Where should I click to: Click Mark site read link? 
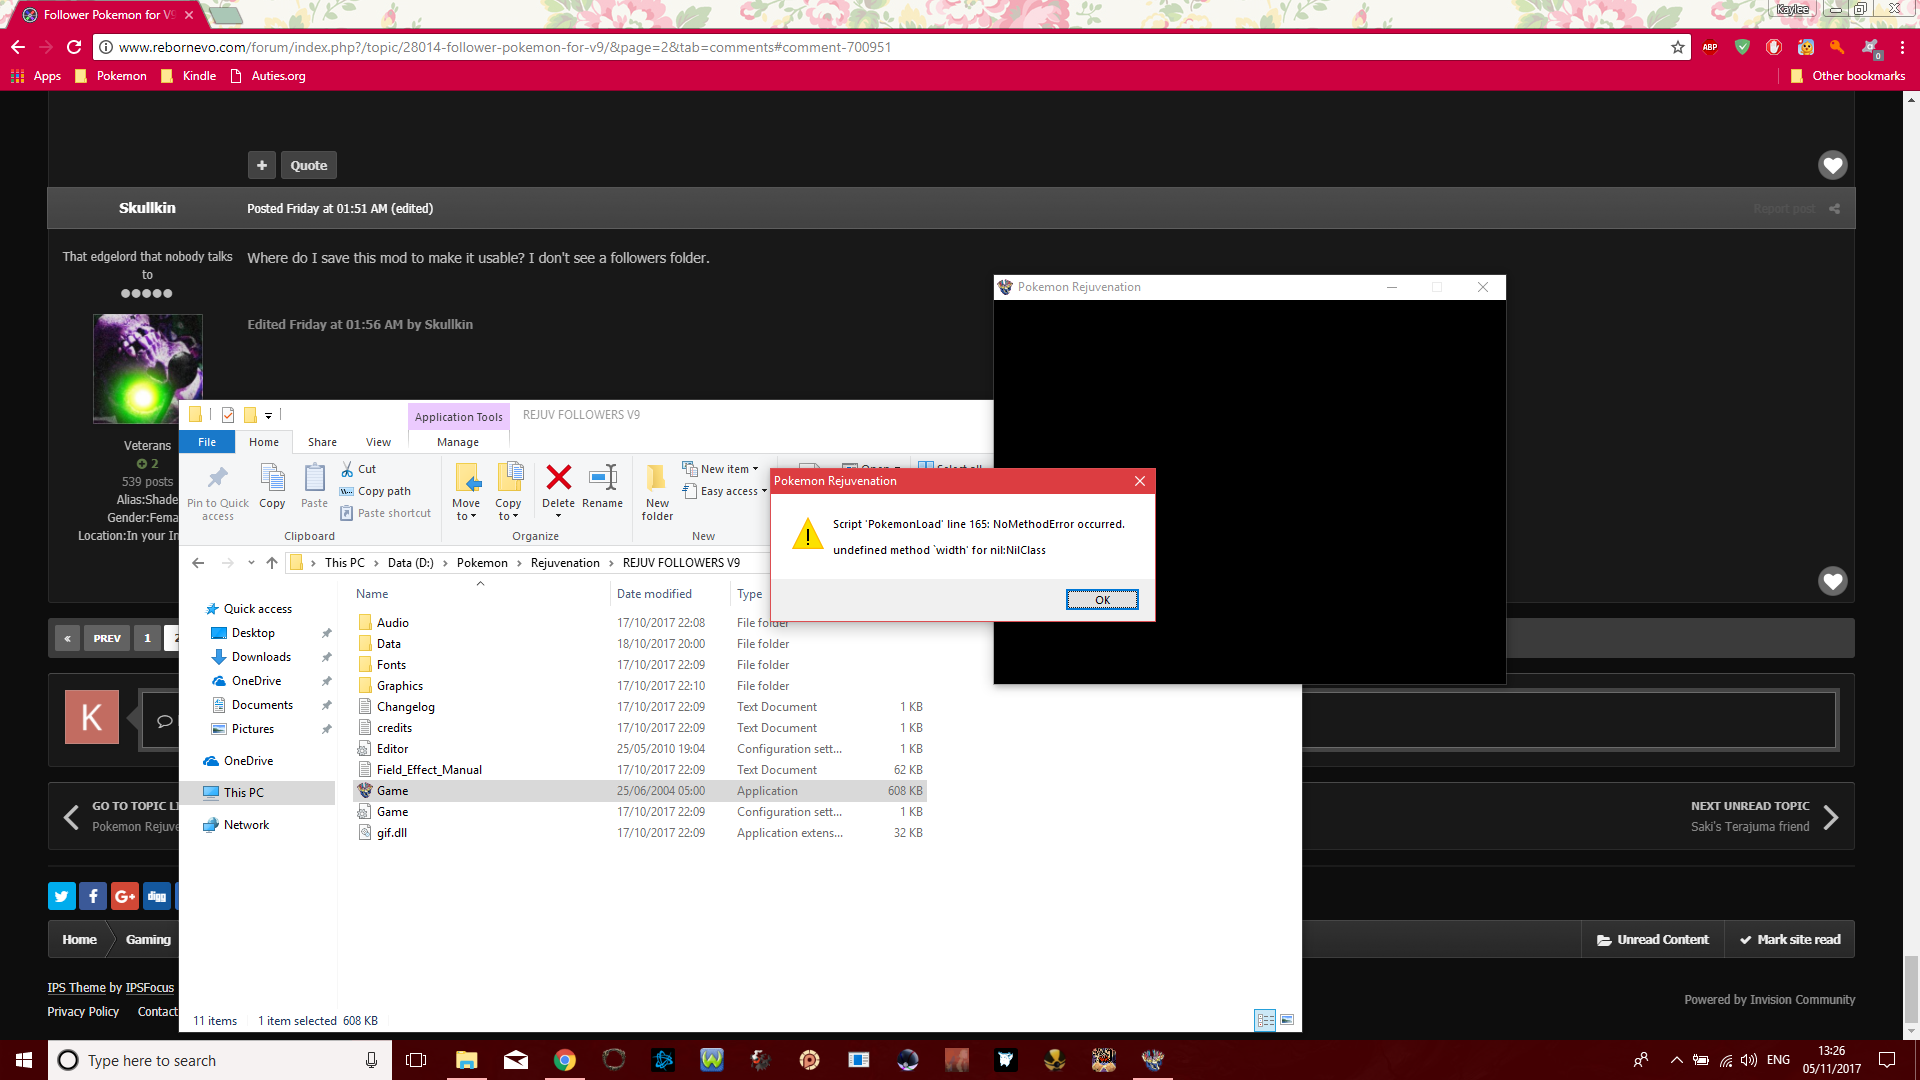pyautogui.click(x=1790, y=939)
